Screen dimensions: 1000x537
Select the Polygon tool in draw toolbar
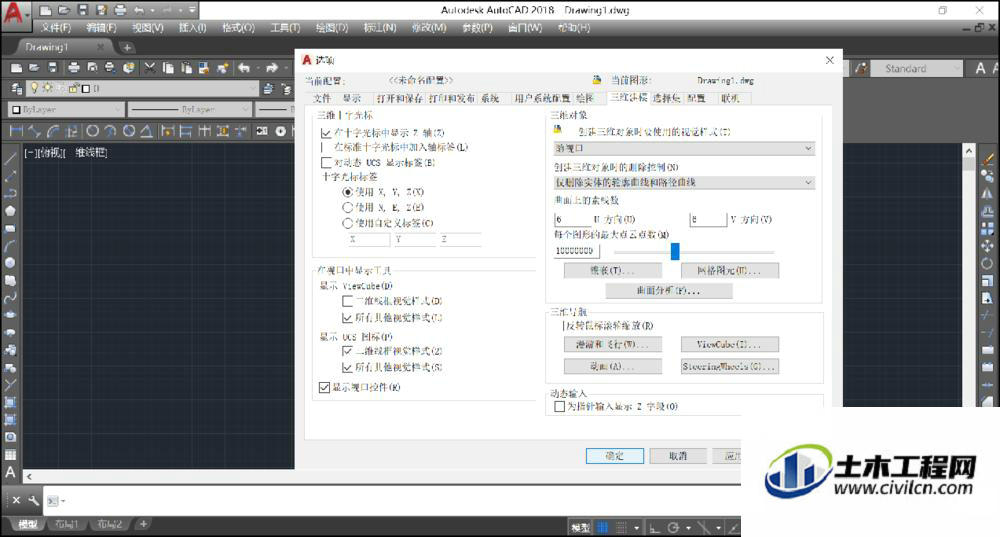pyautogui.click(x=10, y=210)
